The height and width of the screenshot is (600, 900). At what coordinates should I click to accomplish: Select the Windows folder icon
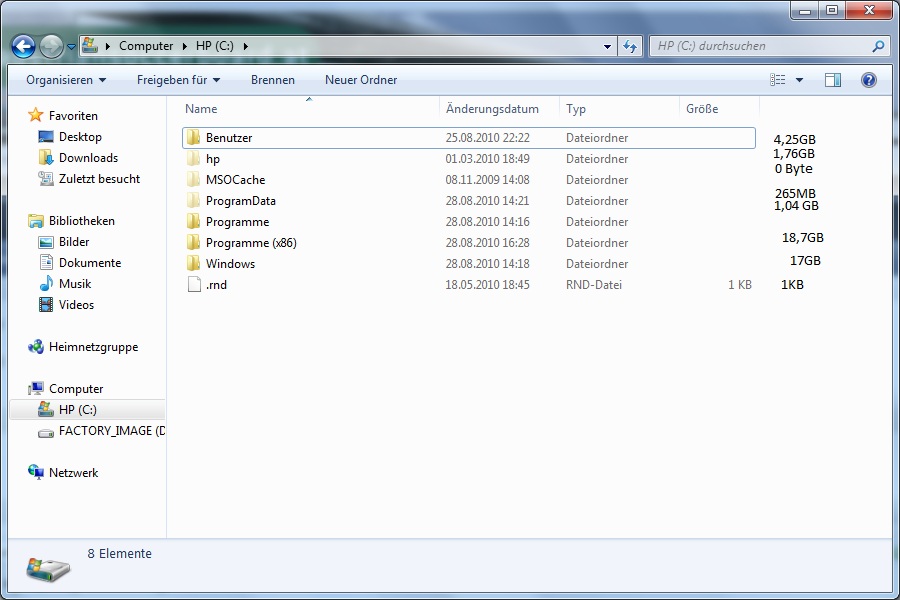[x=194, y=264]
